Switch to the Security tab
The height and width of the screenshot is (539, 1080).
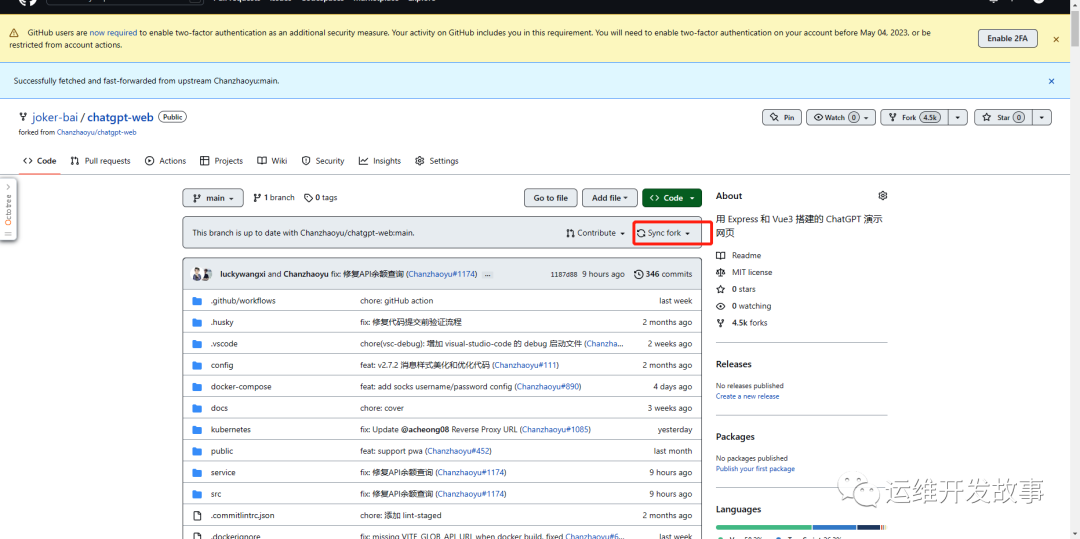[x=323, y=161]
